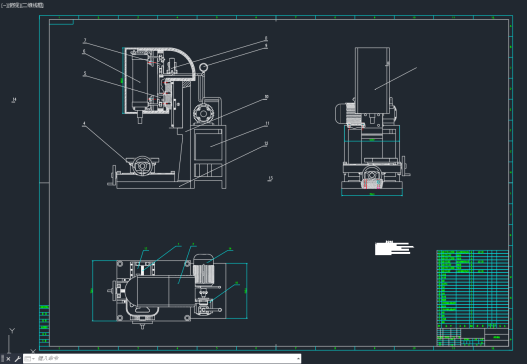Pick the pressure gauge circle in front view
This screenshot has width=527, height=364.
coord(203,68)
